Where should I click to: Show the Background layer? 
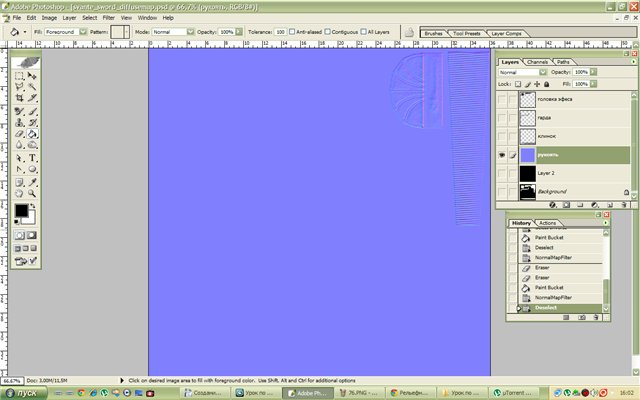pos(502,192)
